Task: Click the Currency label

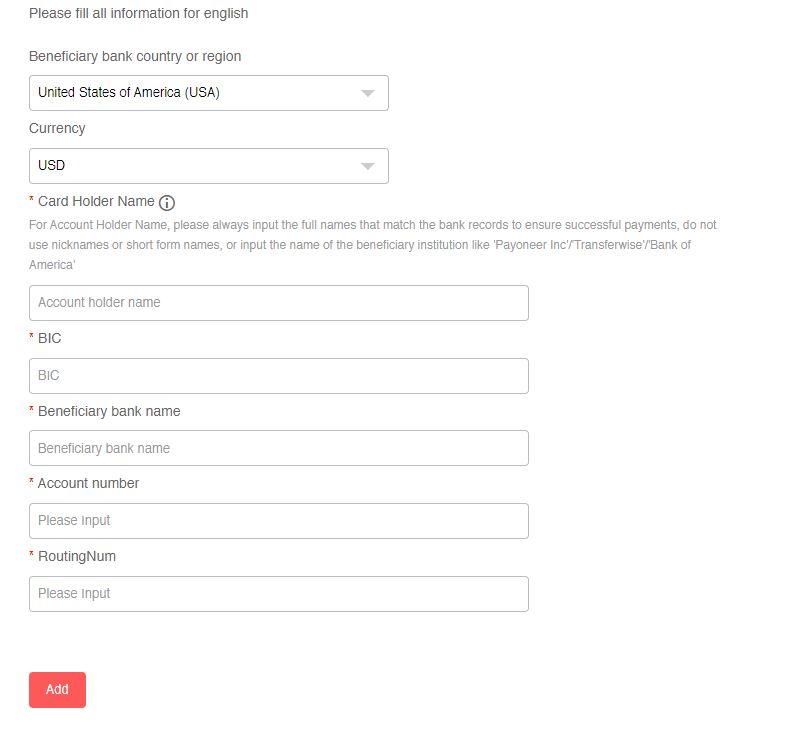Action: pyautogui.click(x=57, y=128)
